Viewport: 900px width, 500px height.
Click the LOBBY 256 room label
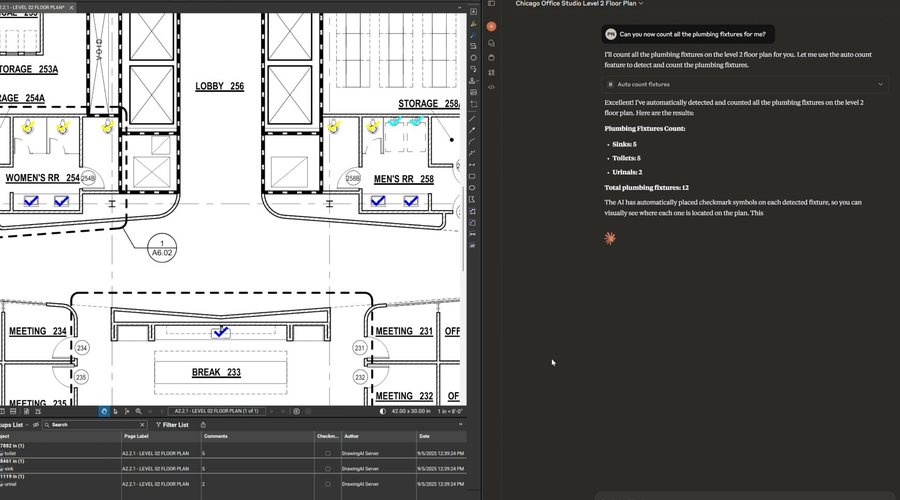pyautogui.click(x=219, y=86)
